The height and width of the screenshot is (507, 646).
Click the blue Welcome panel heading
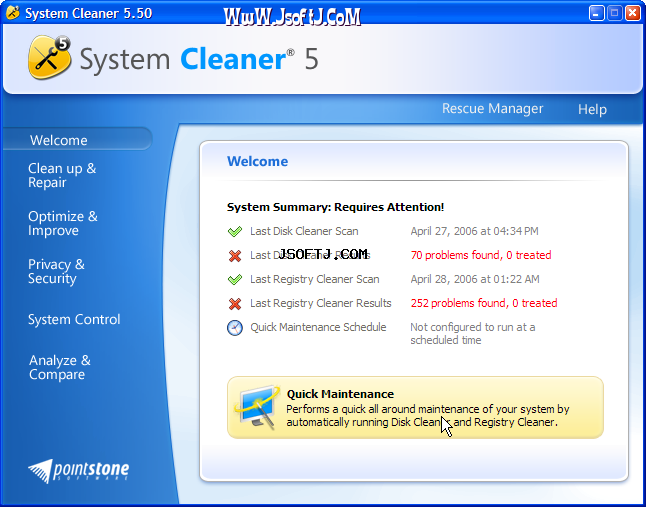257,161
